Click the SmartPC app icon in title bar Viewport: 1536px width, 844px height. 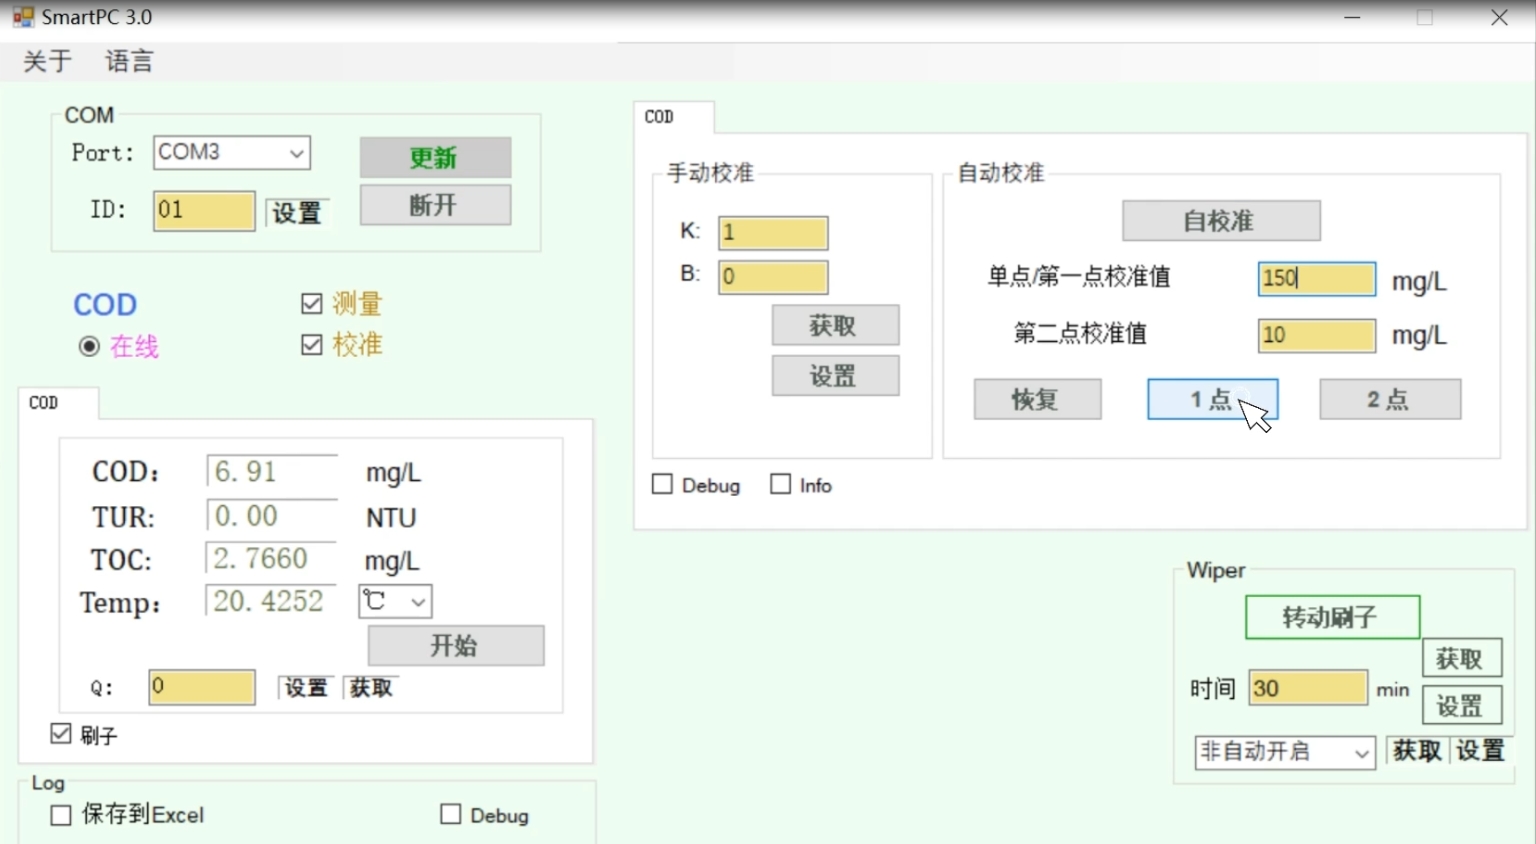[22, 17]
